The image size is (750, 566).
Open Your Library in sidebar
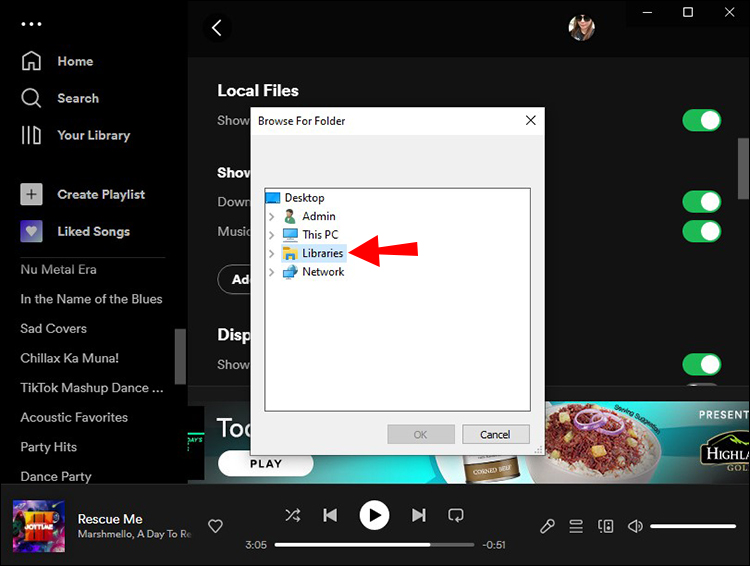click(x=94, y=135)
